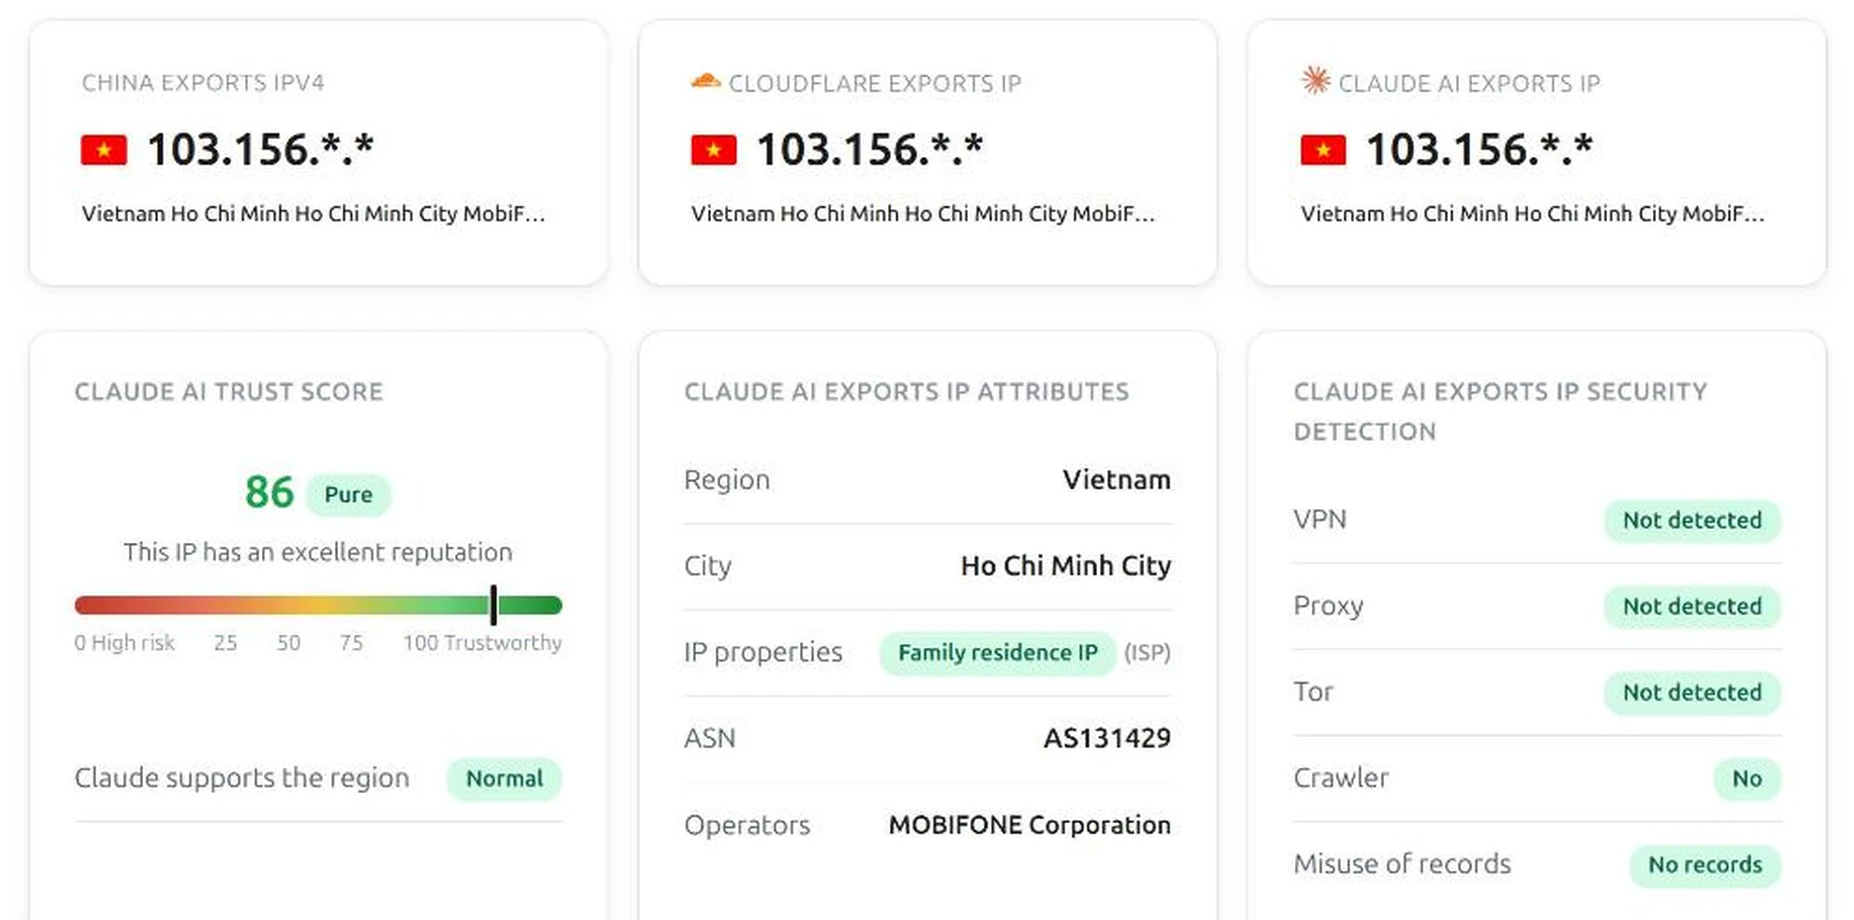
Task: Click the (ISP) label
Action: pyautogui.click(x=1147, y=653)
